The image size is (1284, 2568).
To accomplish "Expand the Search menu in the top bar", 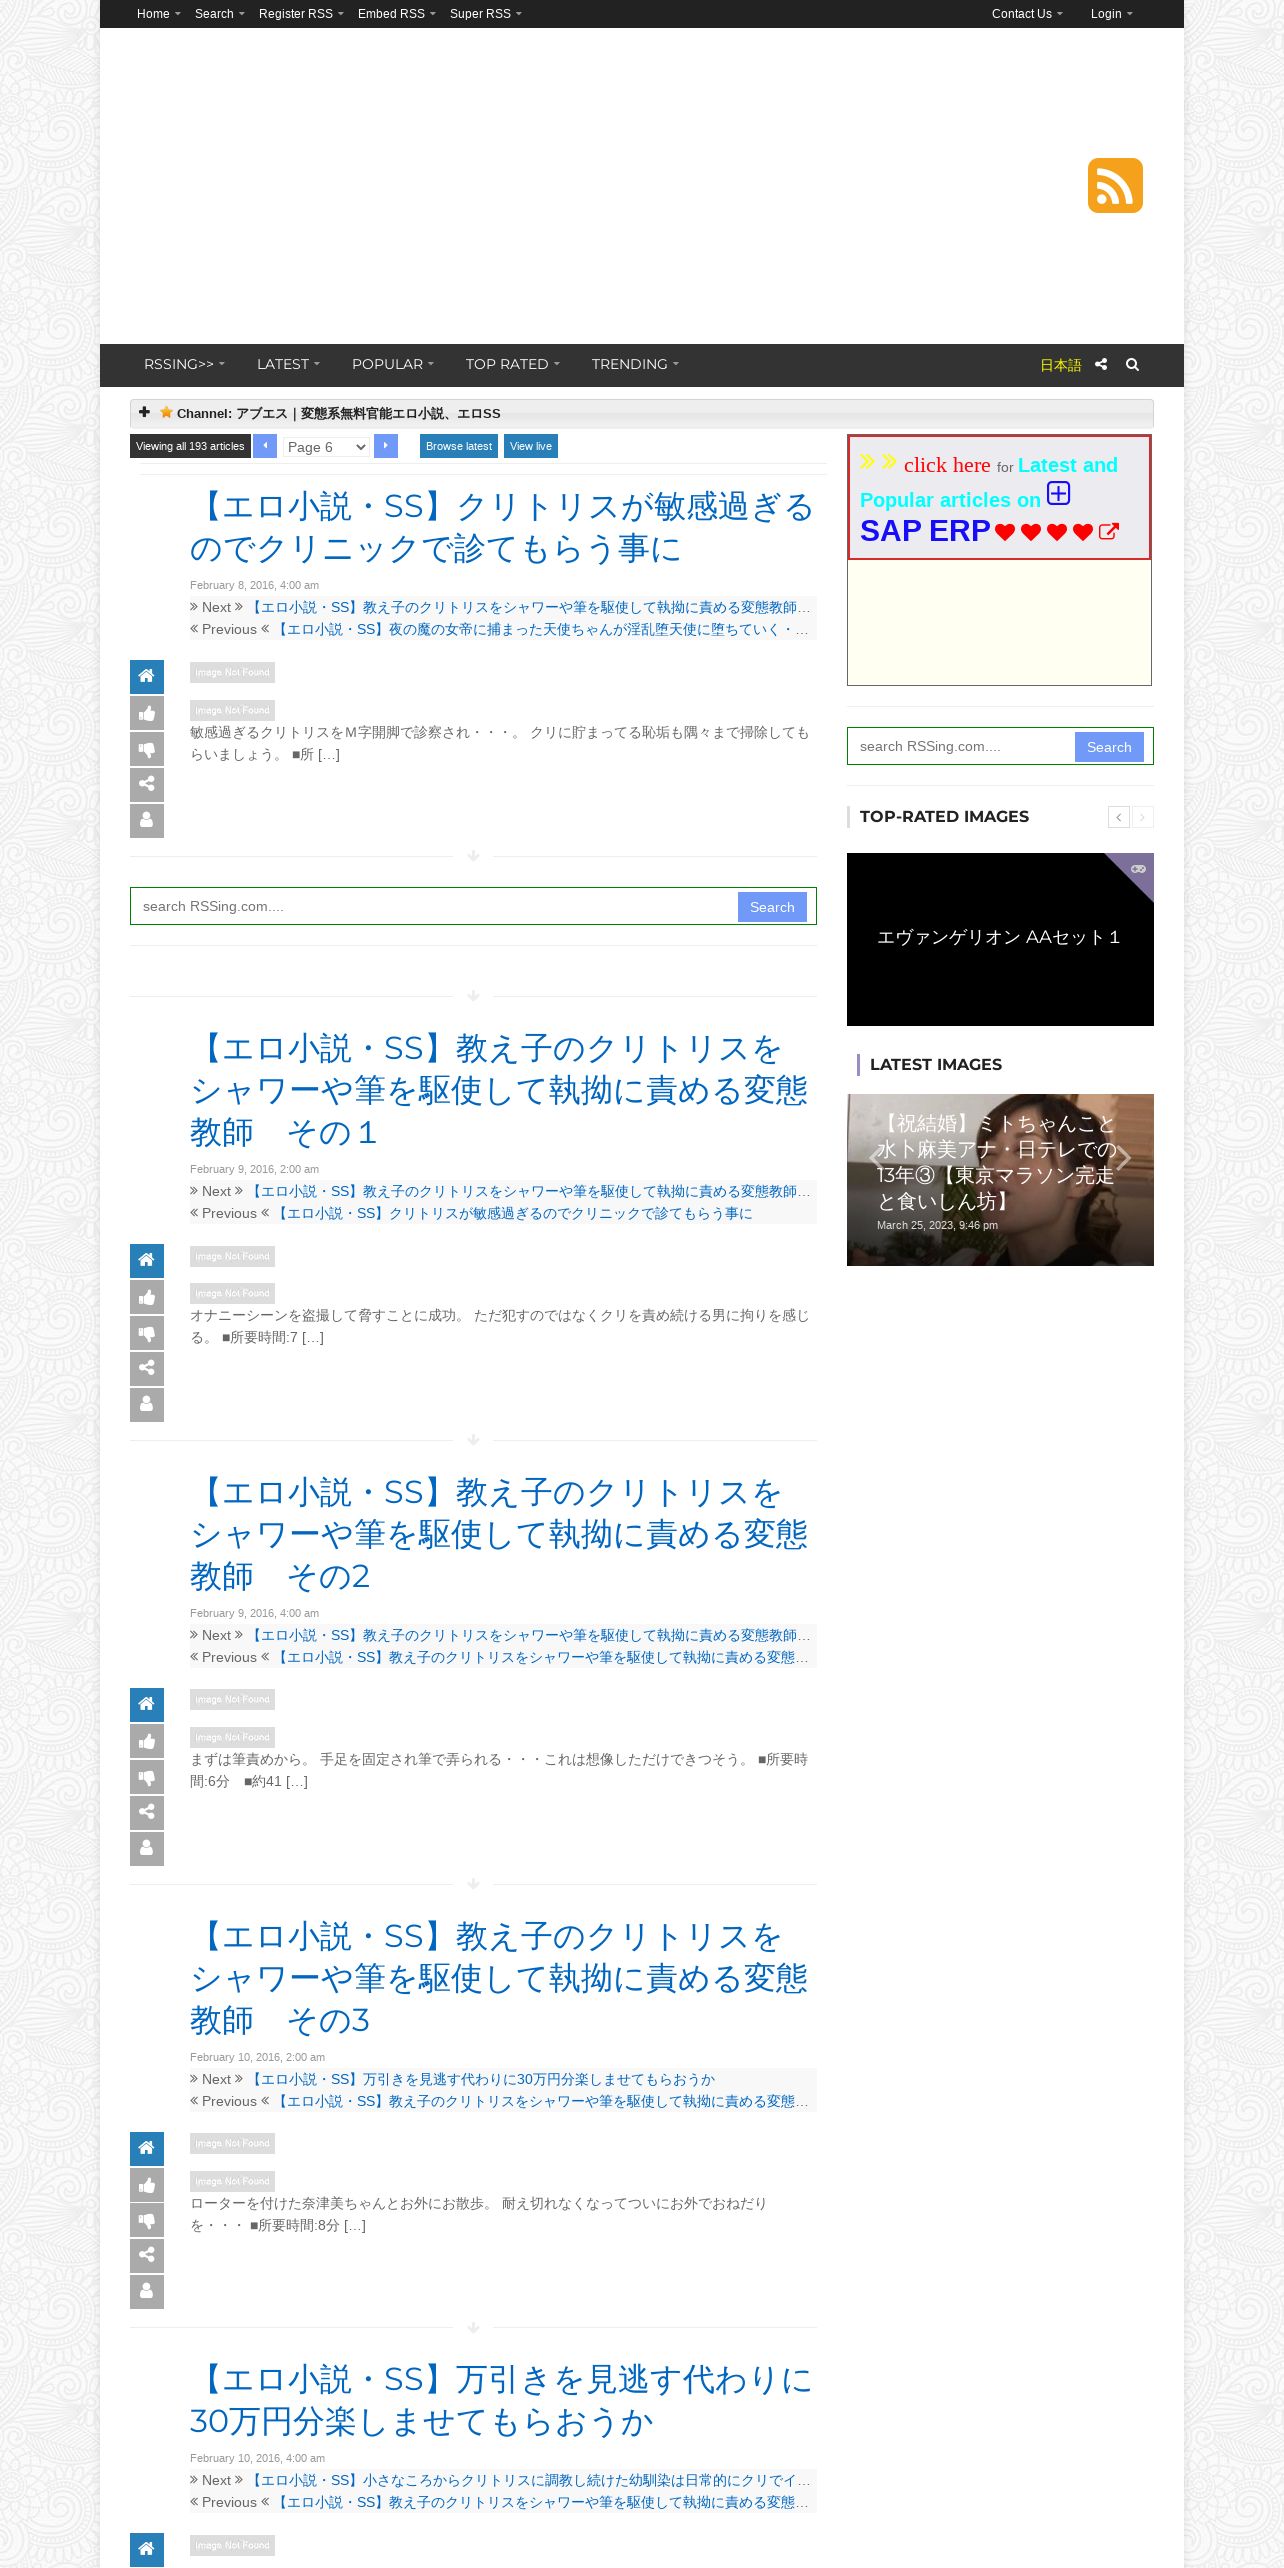I will [x=220, y=14].
